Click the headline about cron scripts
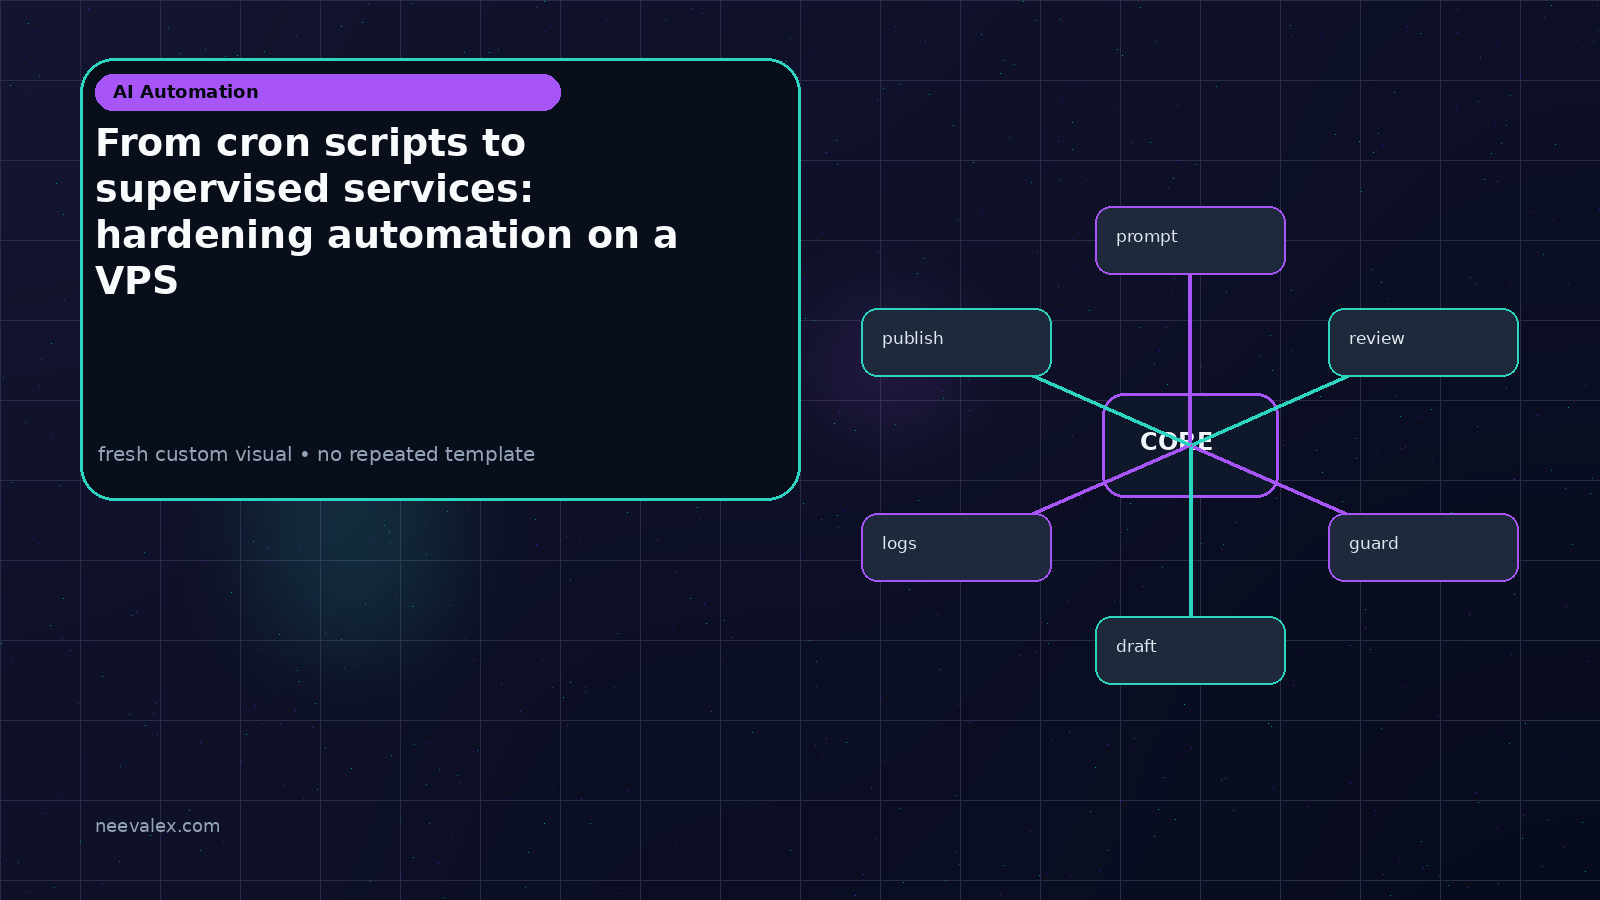This screenshot has height=900, width=1600. coord(387,212)
